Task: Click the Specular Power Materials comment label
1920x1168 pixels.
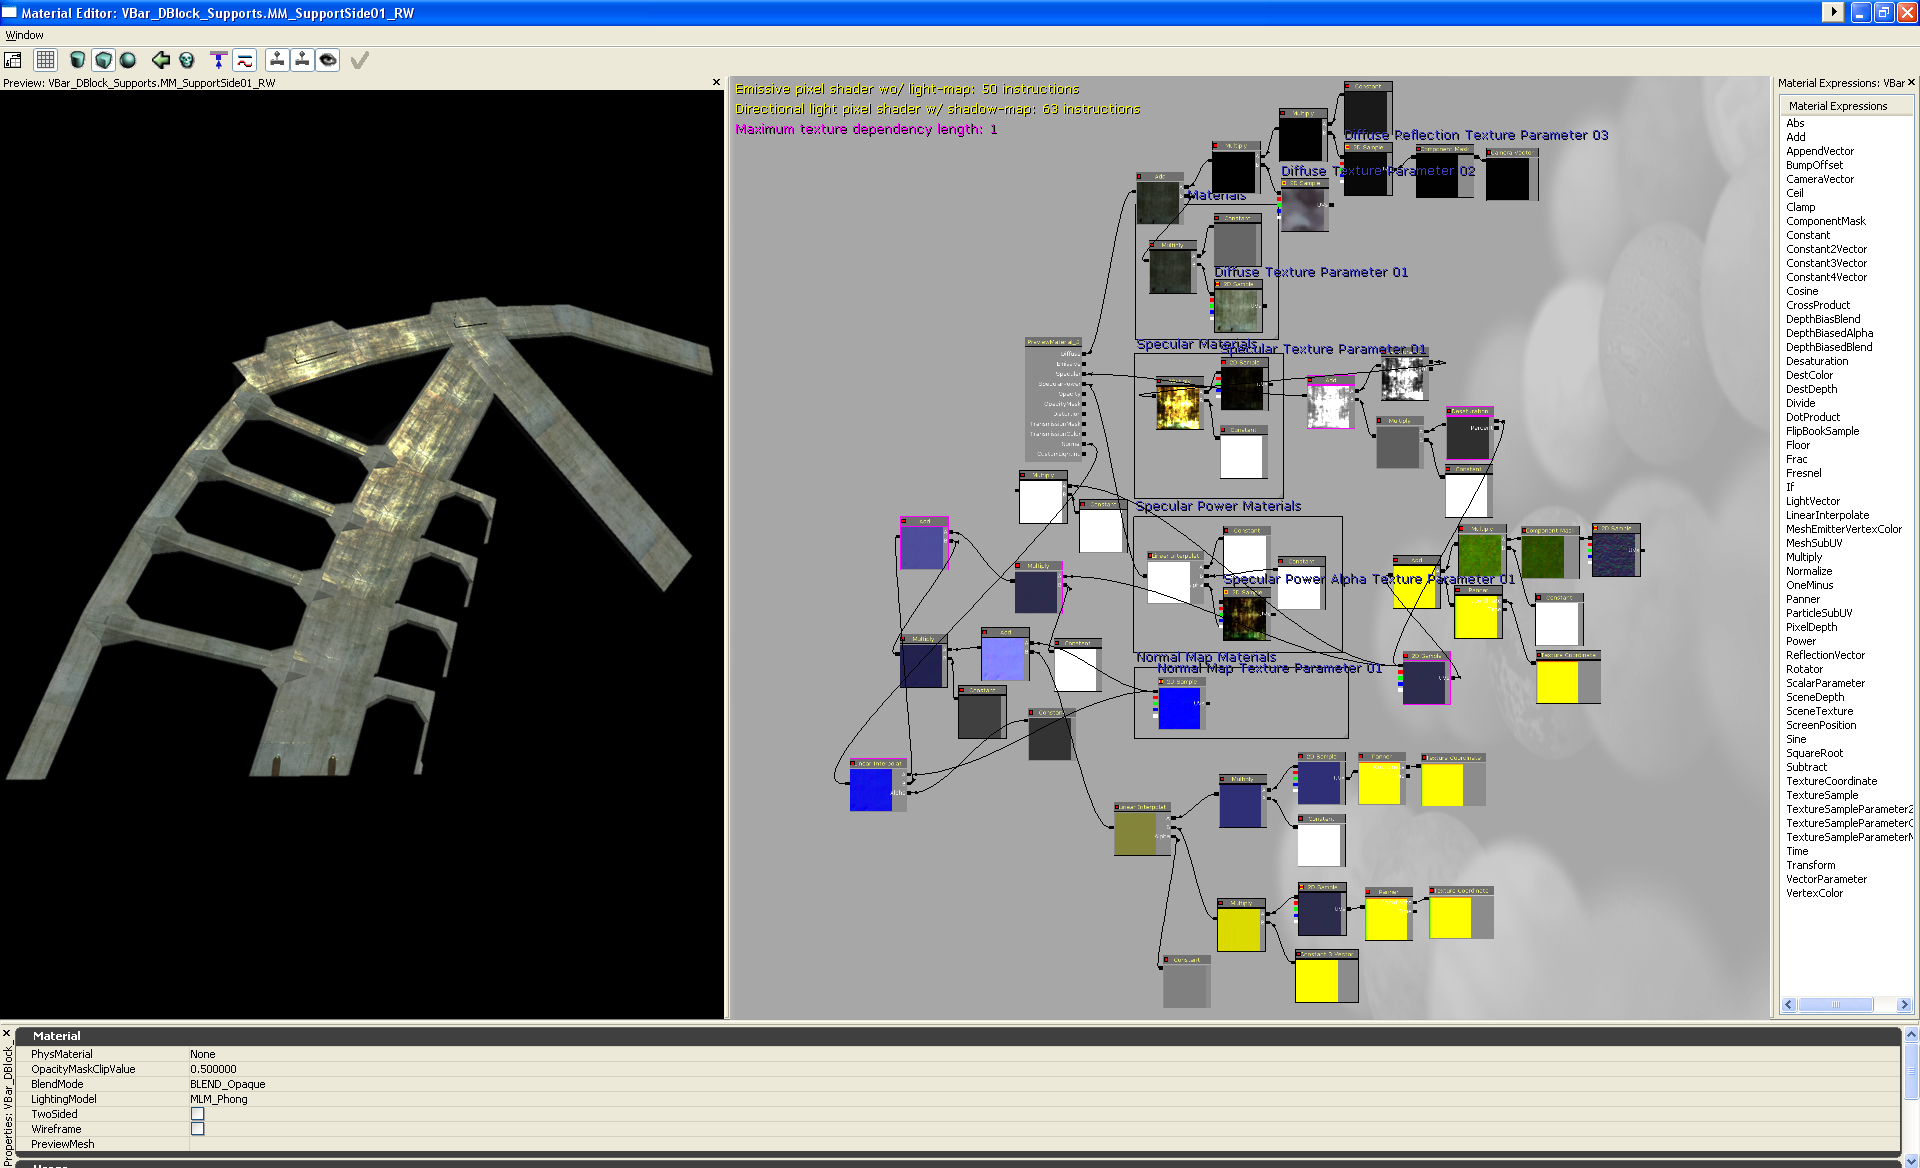Action: click(1218, 506)
